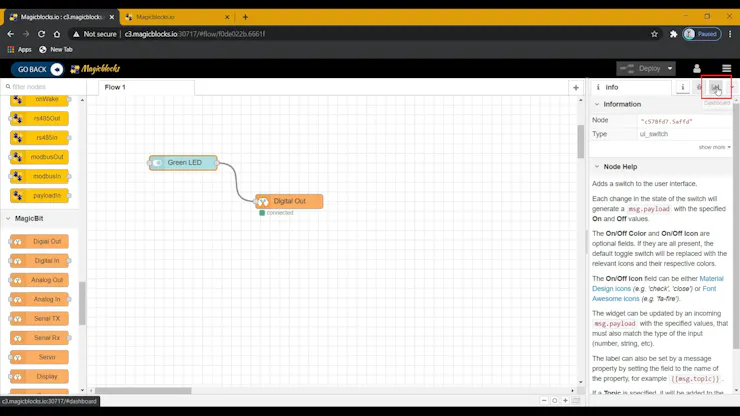Open the Deploy dropdown arrow
This screenshot has width=740, height=416.
pos(670,68)
